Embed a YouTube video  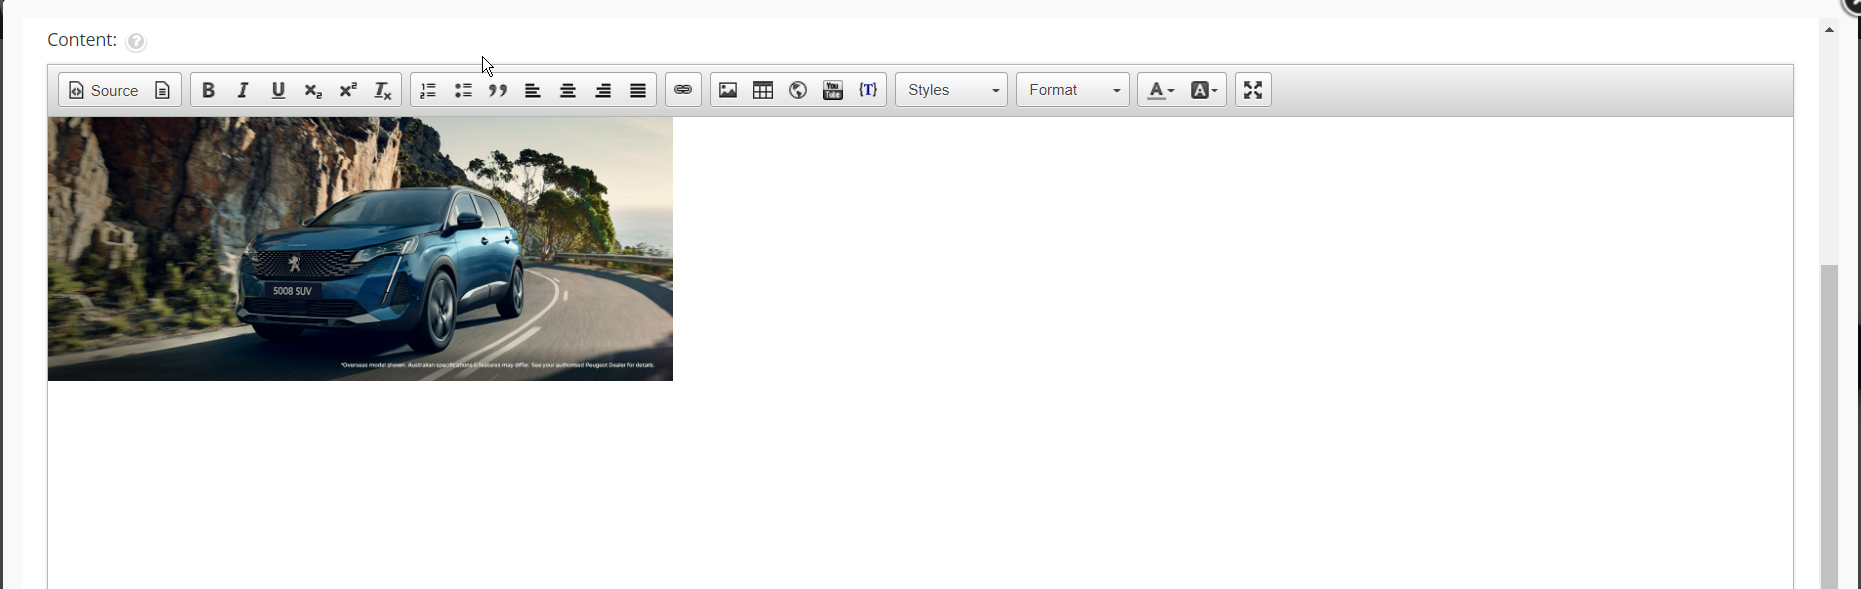[x=833, y=90]
